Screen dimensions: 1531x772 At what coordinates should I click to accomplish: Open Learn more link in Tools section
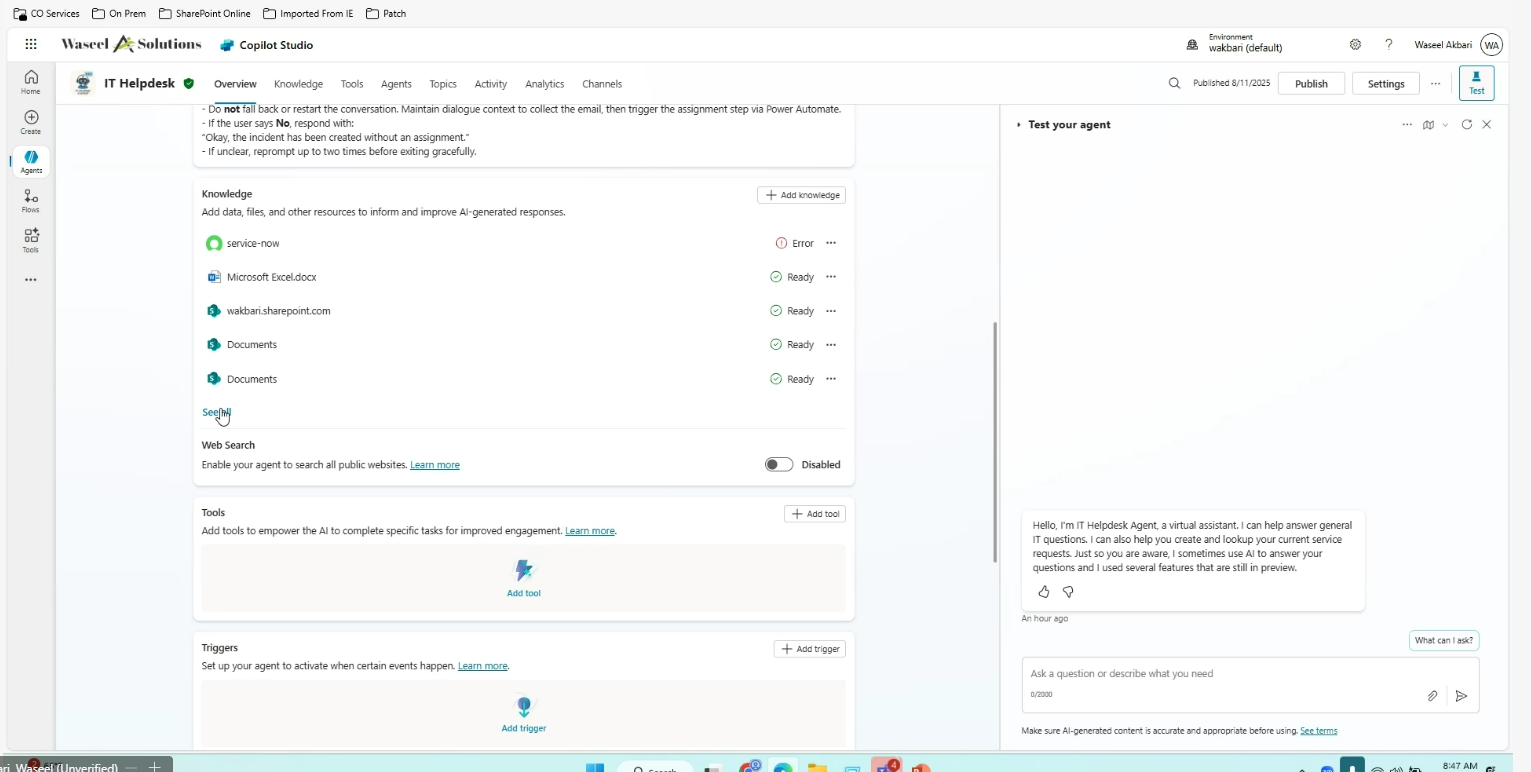point(590,531)
